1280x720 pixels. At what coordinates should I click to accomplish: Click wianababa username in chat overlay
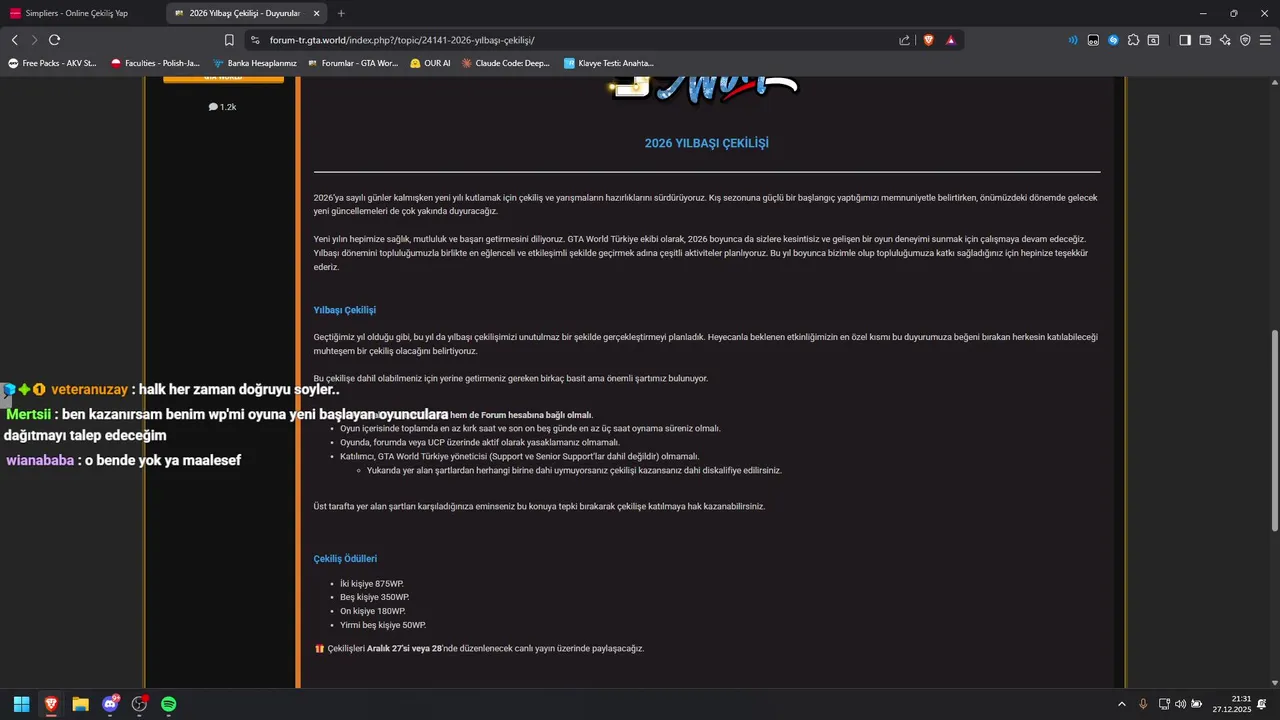[x=41, y=460]
